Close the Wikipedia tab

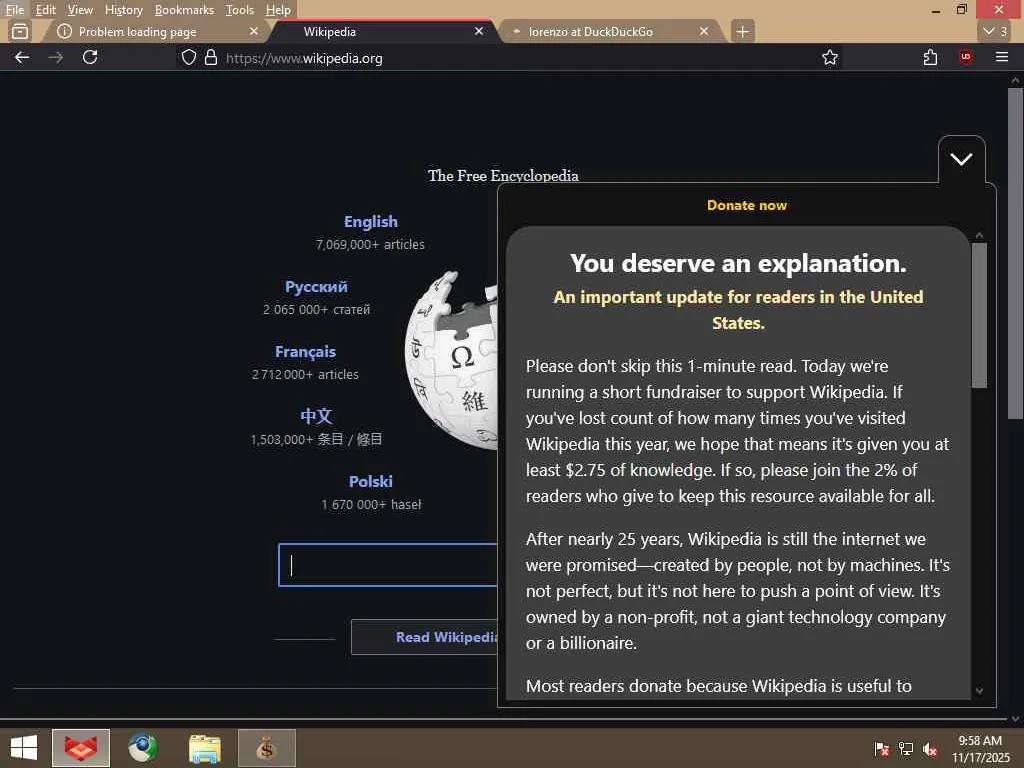(479, 31)
